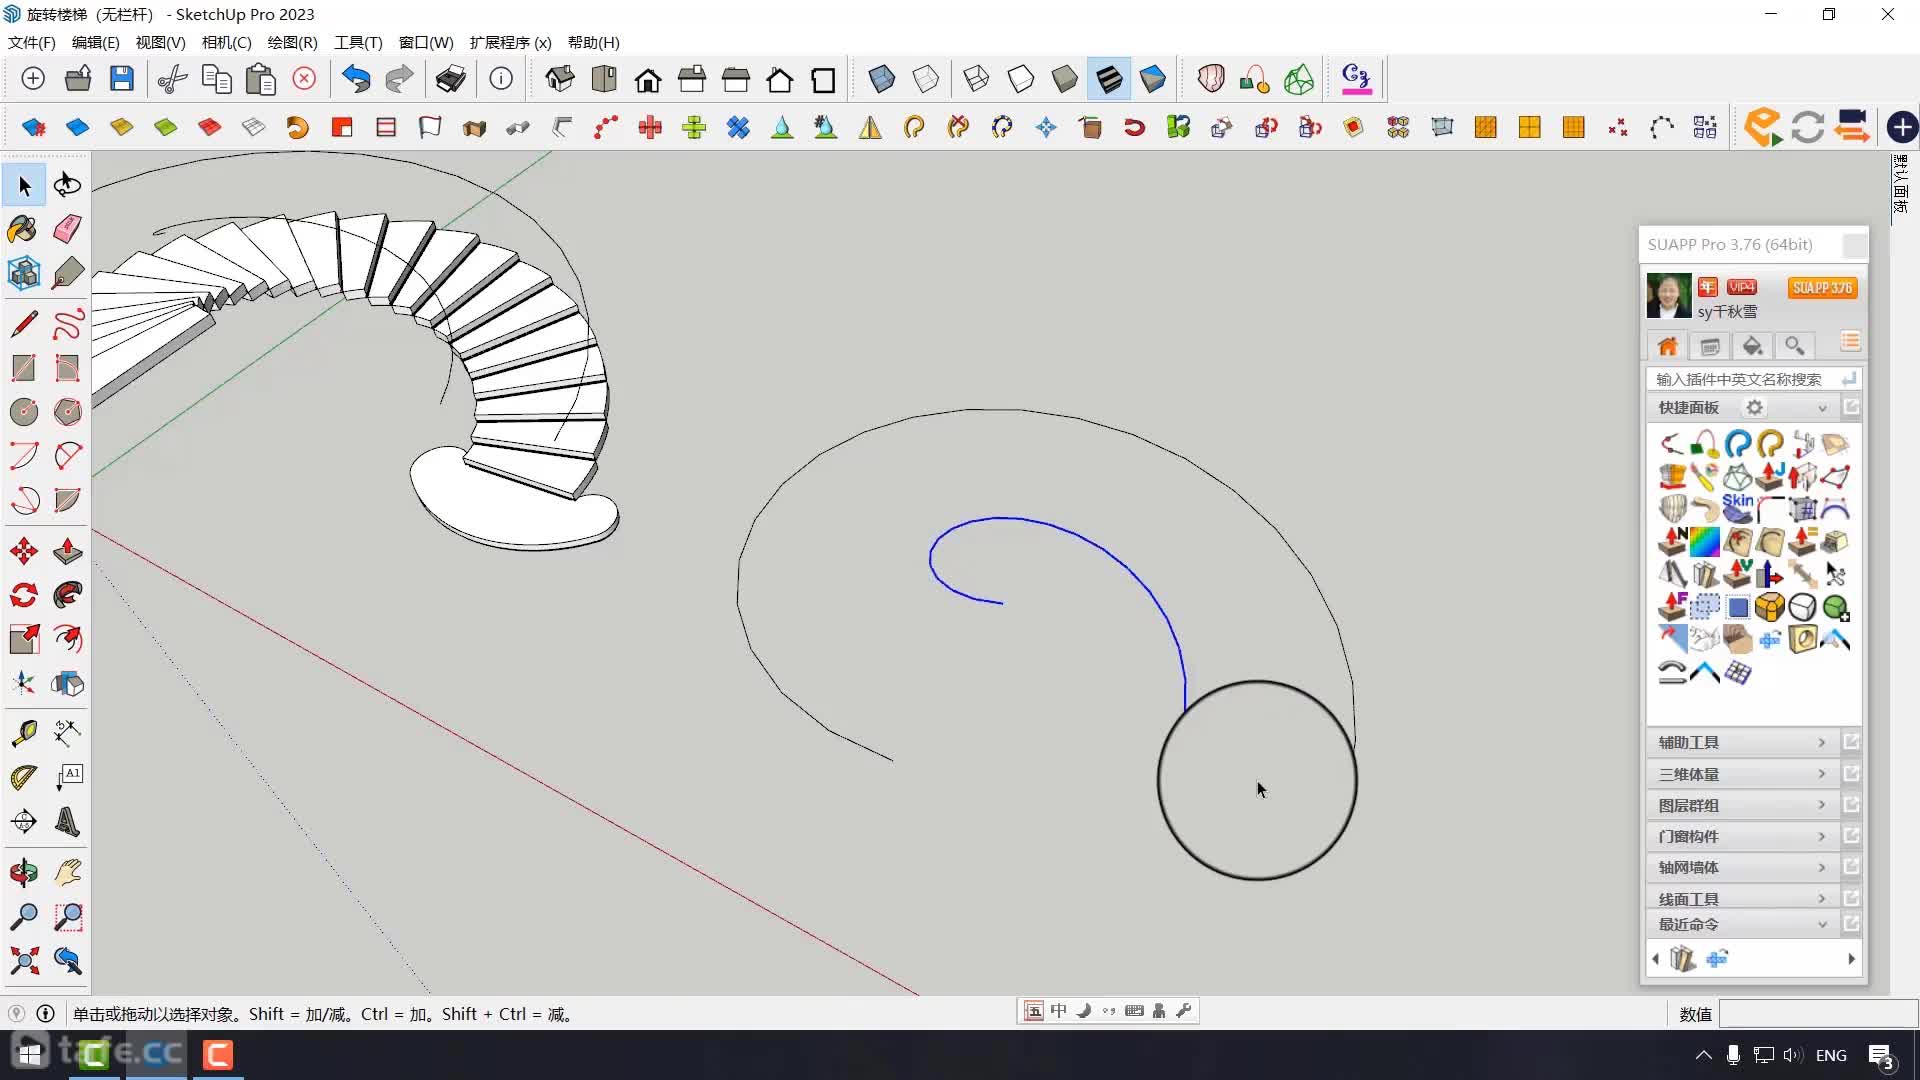
Task: Pick the Paint Bucket tool
Action: [x=23, y=229]
